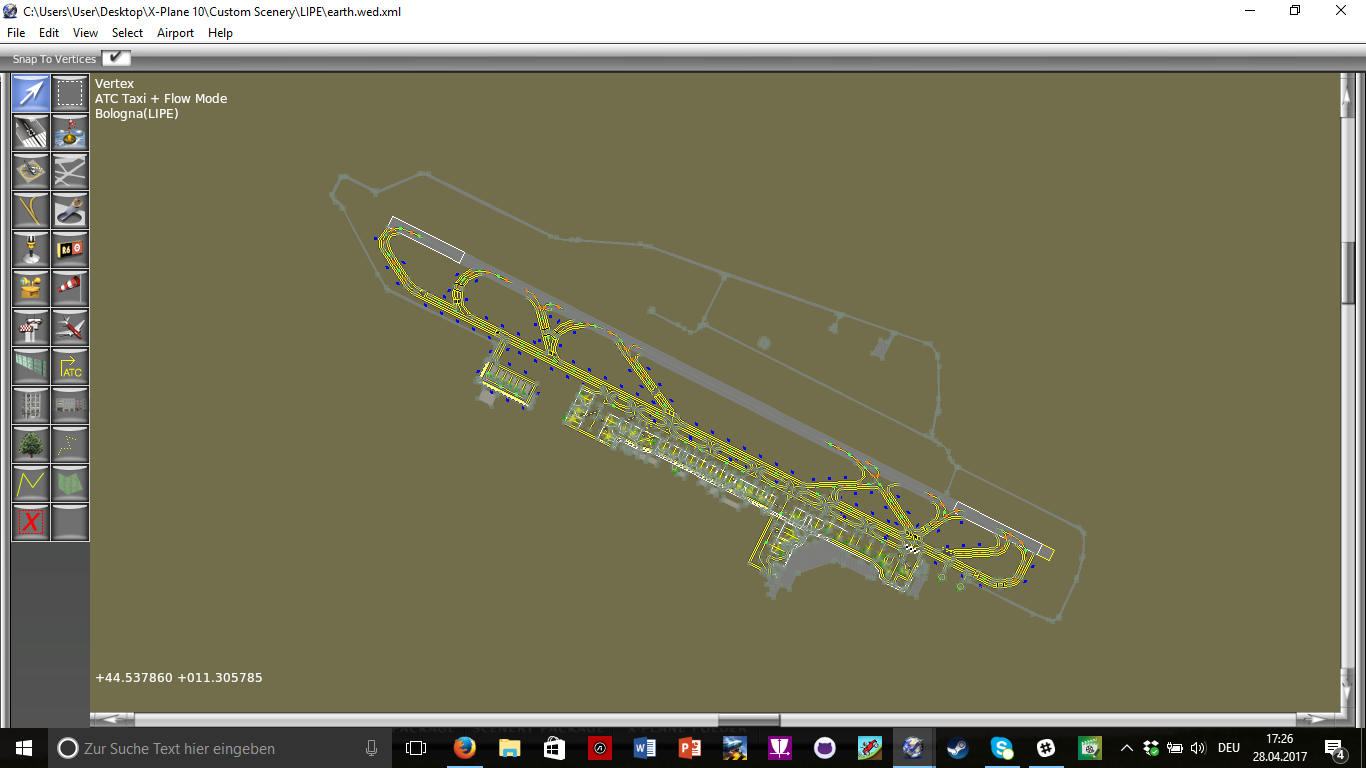Open the volume control in system tray
The width and height of the screenshot is (1366, 768).
point(1199,748)
